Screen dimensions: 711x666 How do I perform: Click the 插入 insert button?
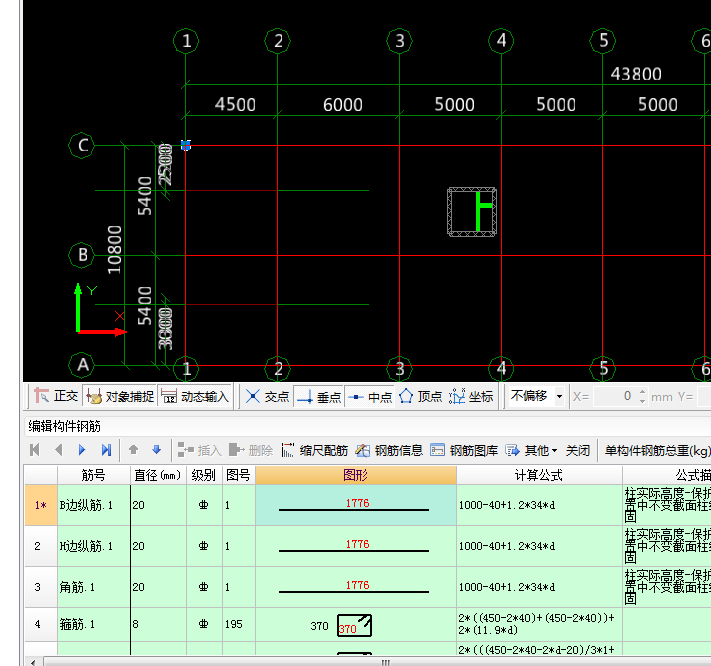point(199,450)
